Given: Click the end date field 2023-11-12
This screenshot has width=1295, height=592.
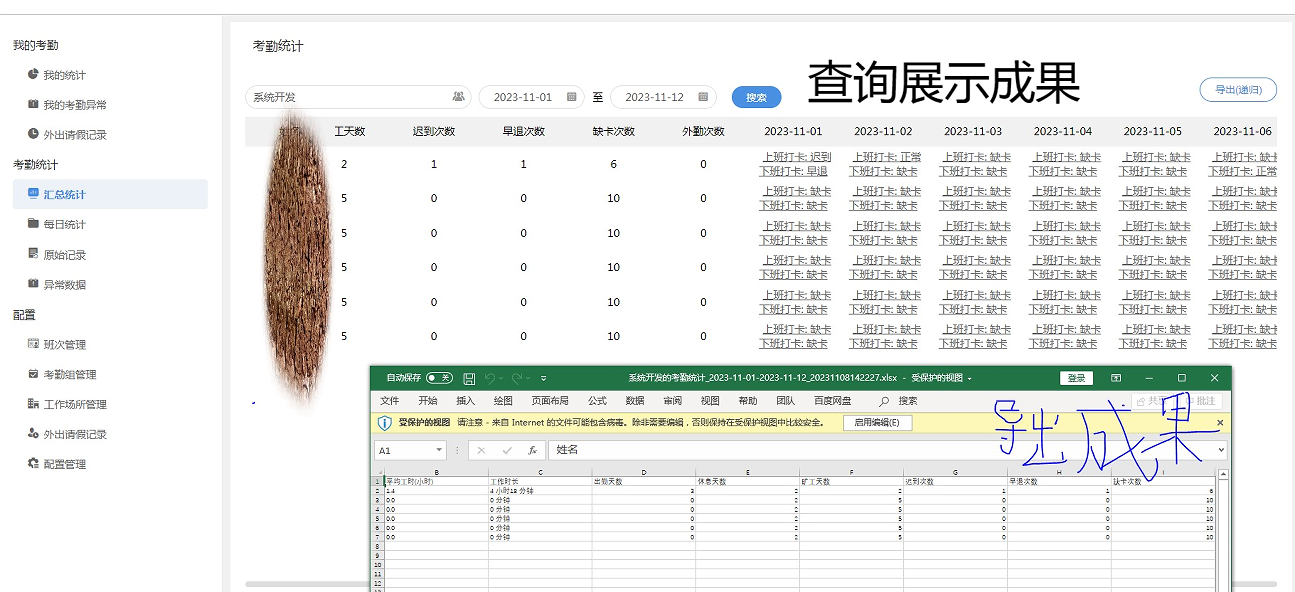Looking at the screenshot, I should tap(654, 97).
